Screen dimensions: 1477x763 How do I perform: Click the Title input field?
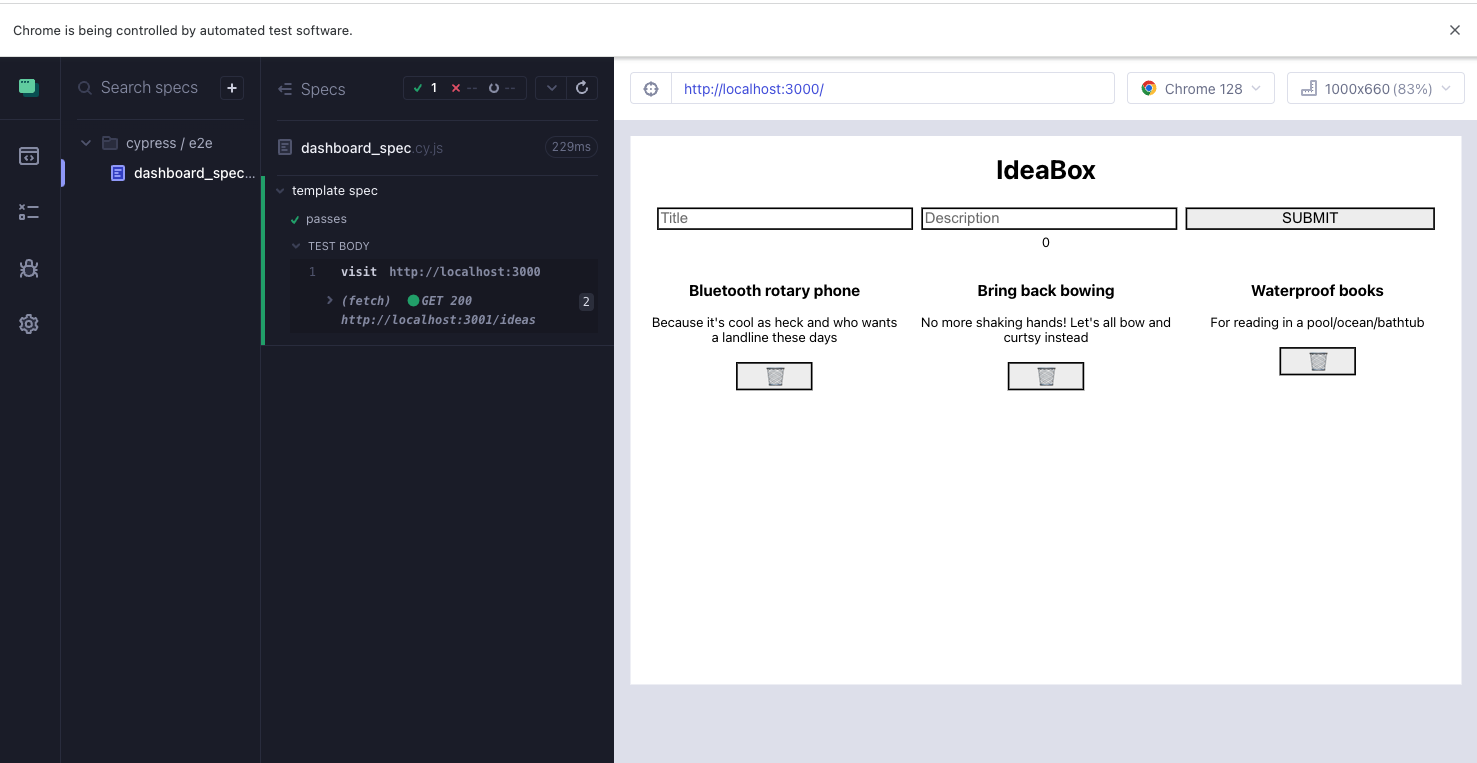[784, 217]
